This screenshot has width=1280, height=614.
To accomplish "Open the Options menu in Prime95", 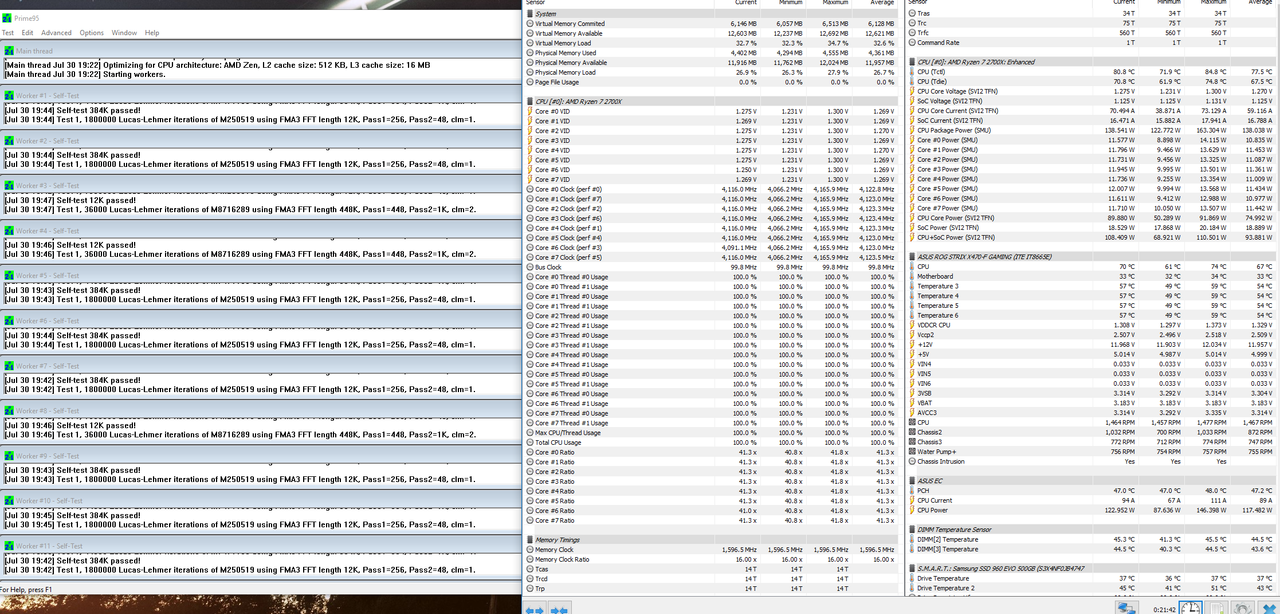I will point(91,33).
